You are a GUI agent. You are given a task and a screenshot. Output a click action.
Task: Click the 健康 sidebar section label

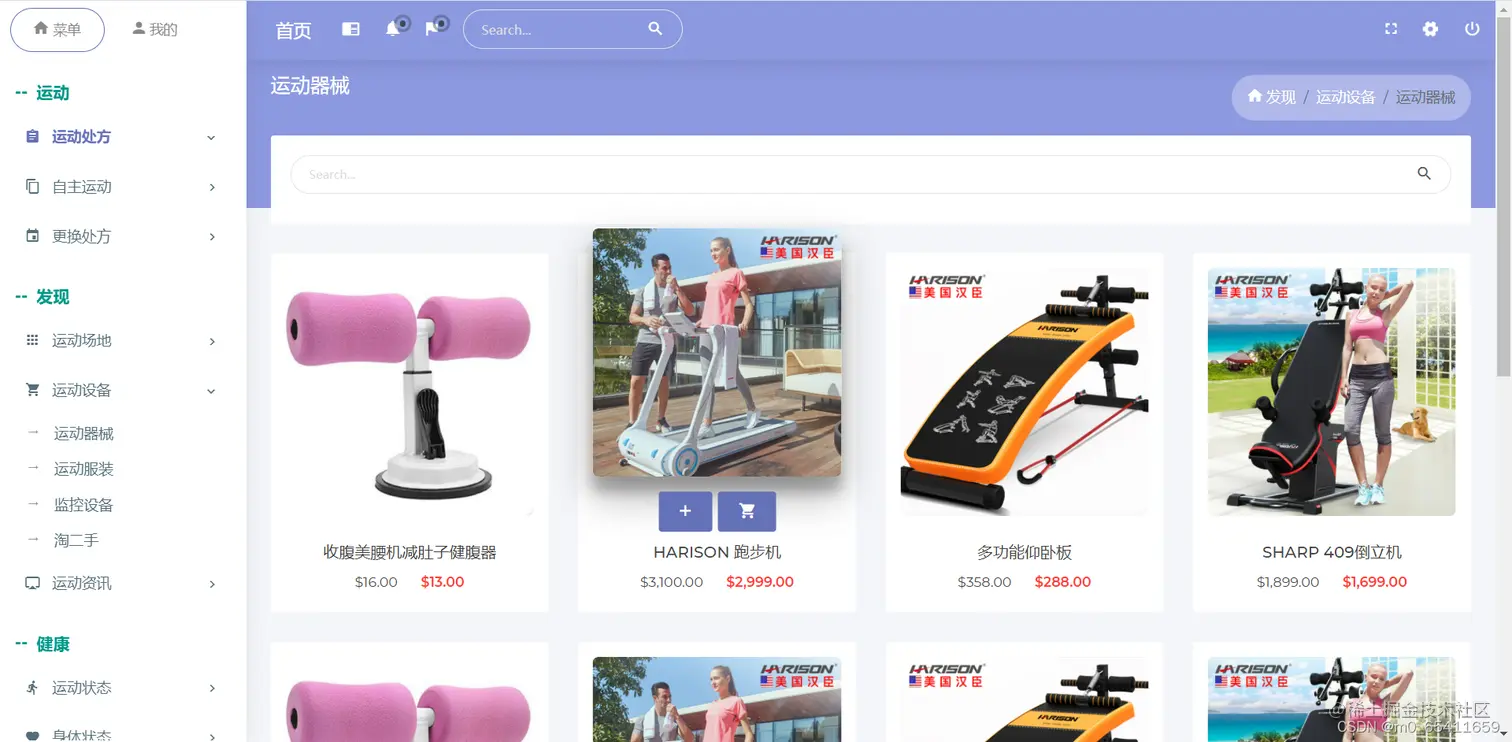tap(53, 644)
